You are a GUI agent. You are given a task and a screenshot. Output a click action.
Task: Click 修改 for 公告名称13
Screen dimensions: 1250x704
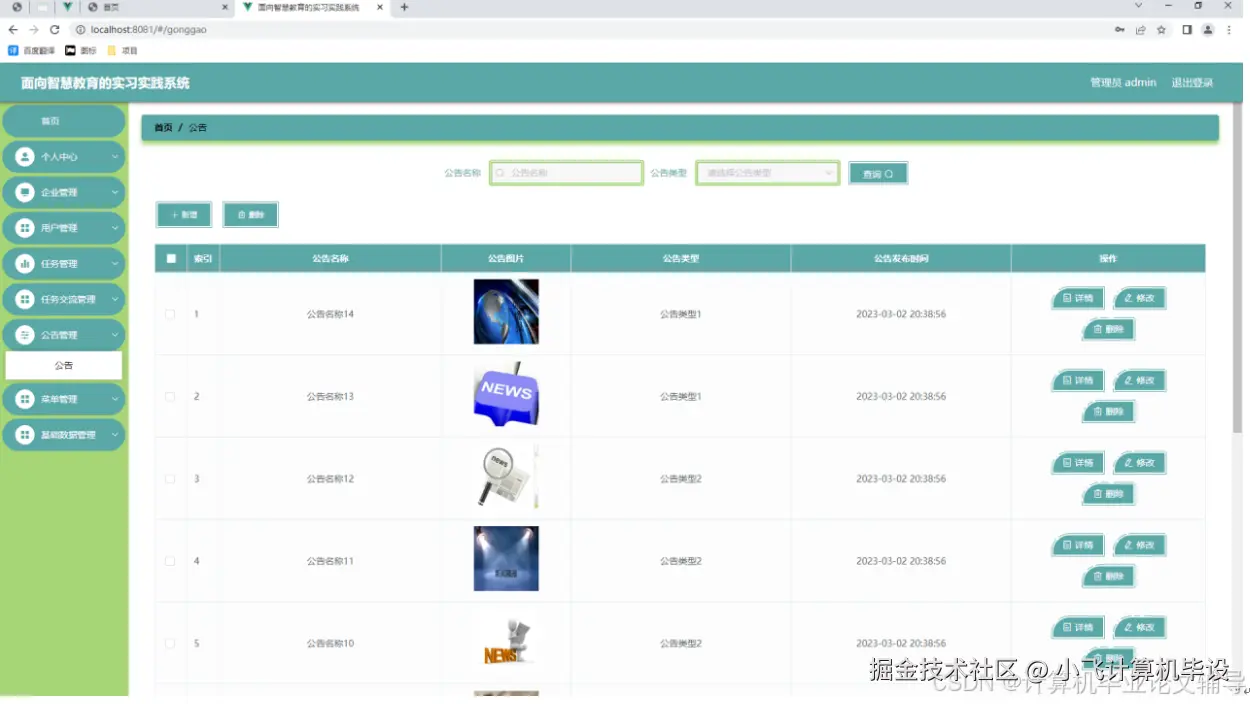click(x=1139, y=381)
